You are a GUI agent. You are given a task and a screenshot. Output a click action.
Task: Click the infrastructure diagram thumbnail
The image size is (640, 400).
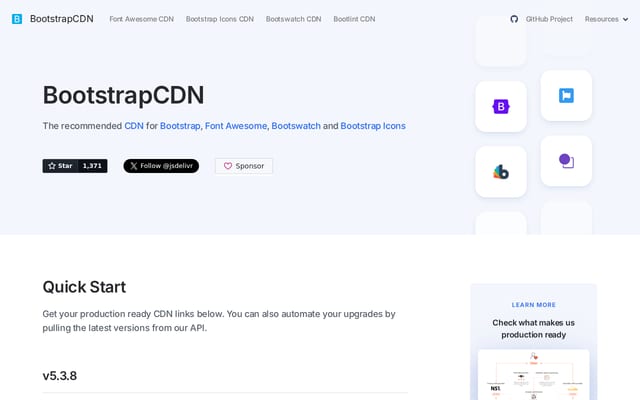click(x=533, y=375)
